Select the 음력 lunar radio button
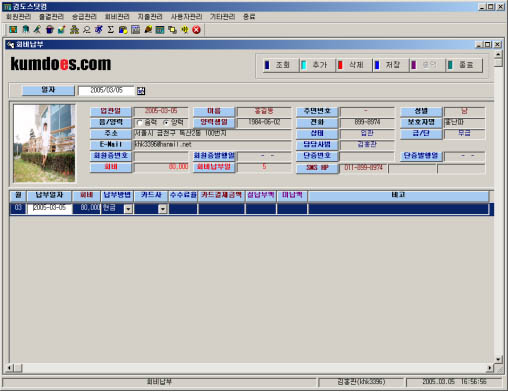 tap(140, 122)
